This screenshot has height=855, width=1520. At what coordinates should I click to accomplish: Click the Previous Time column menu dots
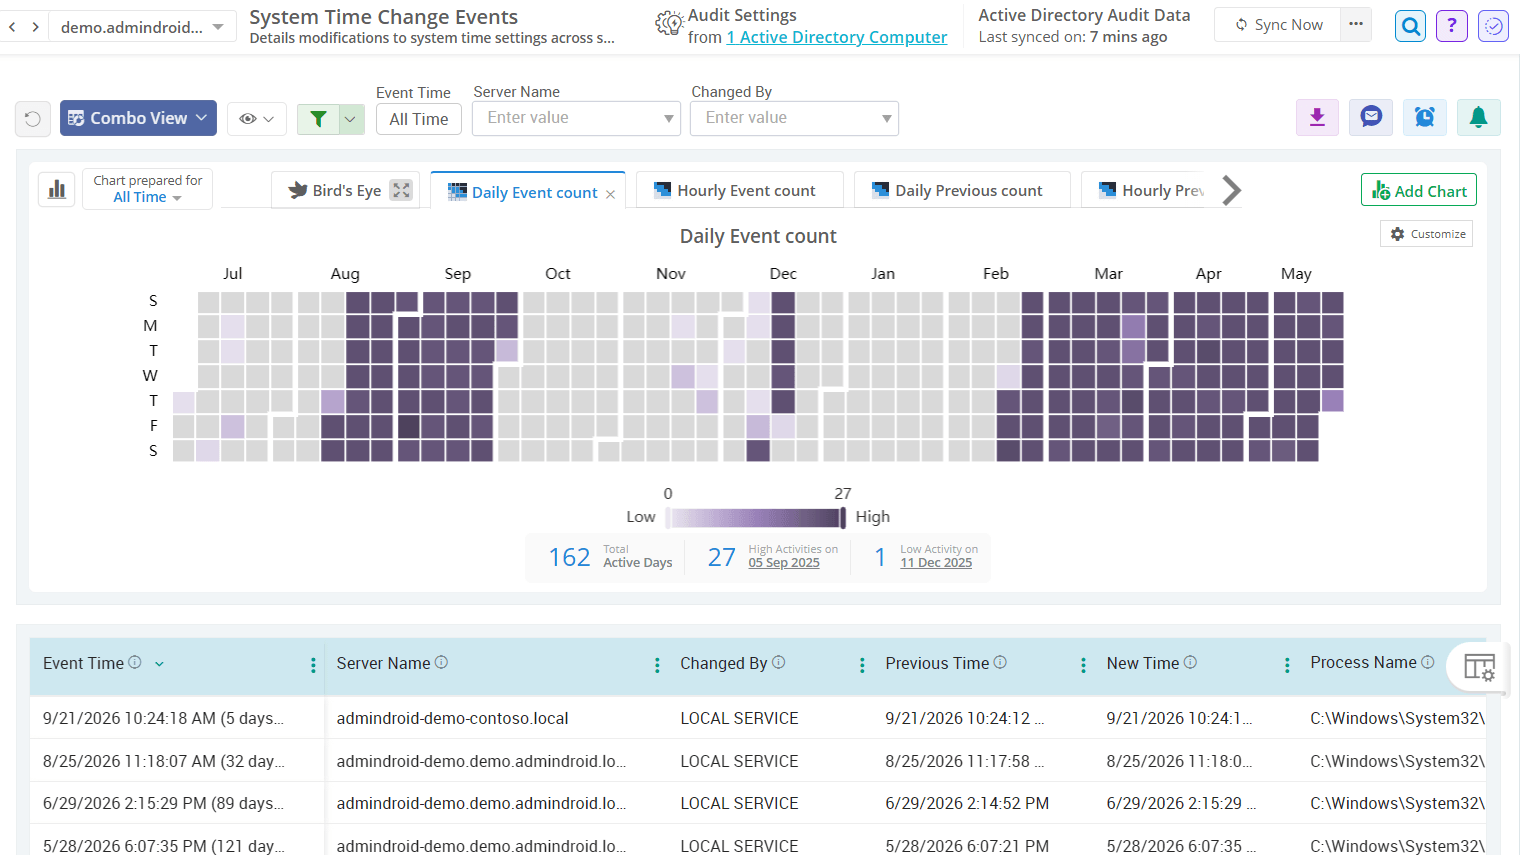[x=1083, y=665]
